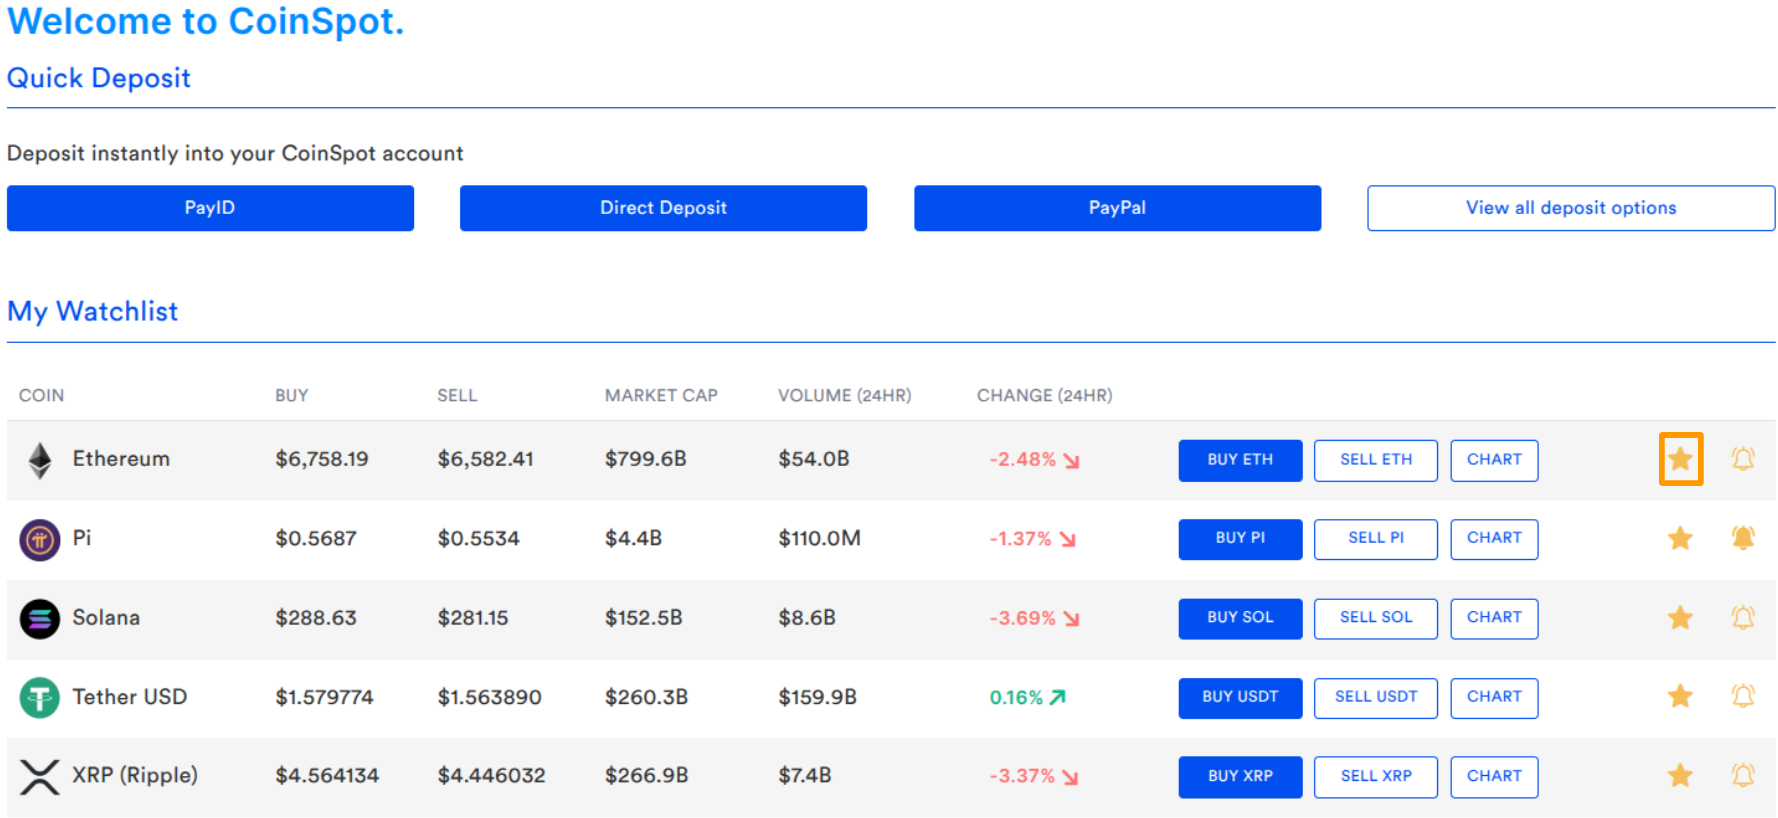Click BUY XRP
The height and width of the screenshot is (818, 1778).
click(1240, 777)
